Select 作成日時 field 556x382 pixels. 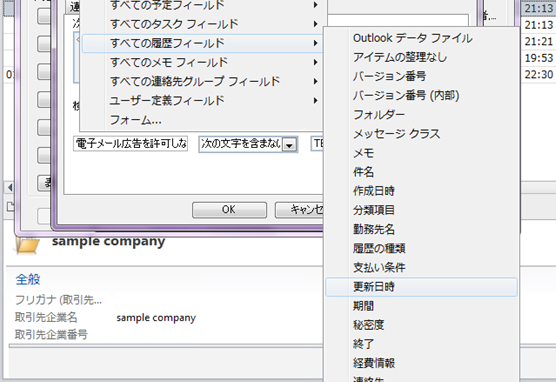421,191
